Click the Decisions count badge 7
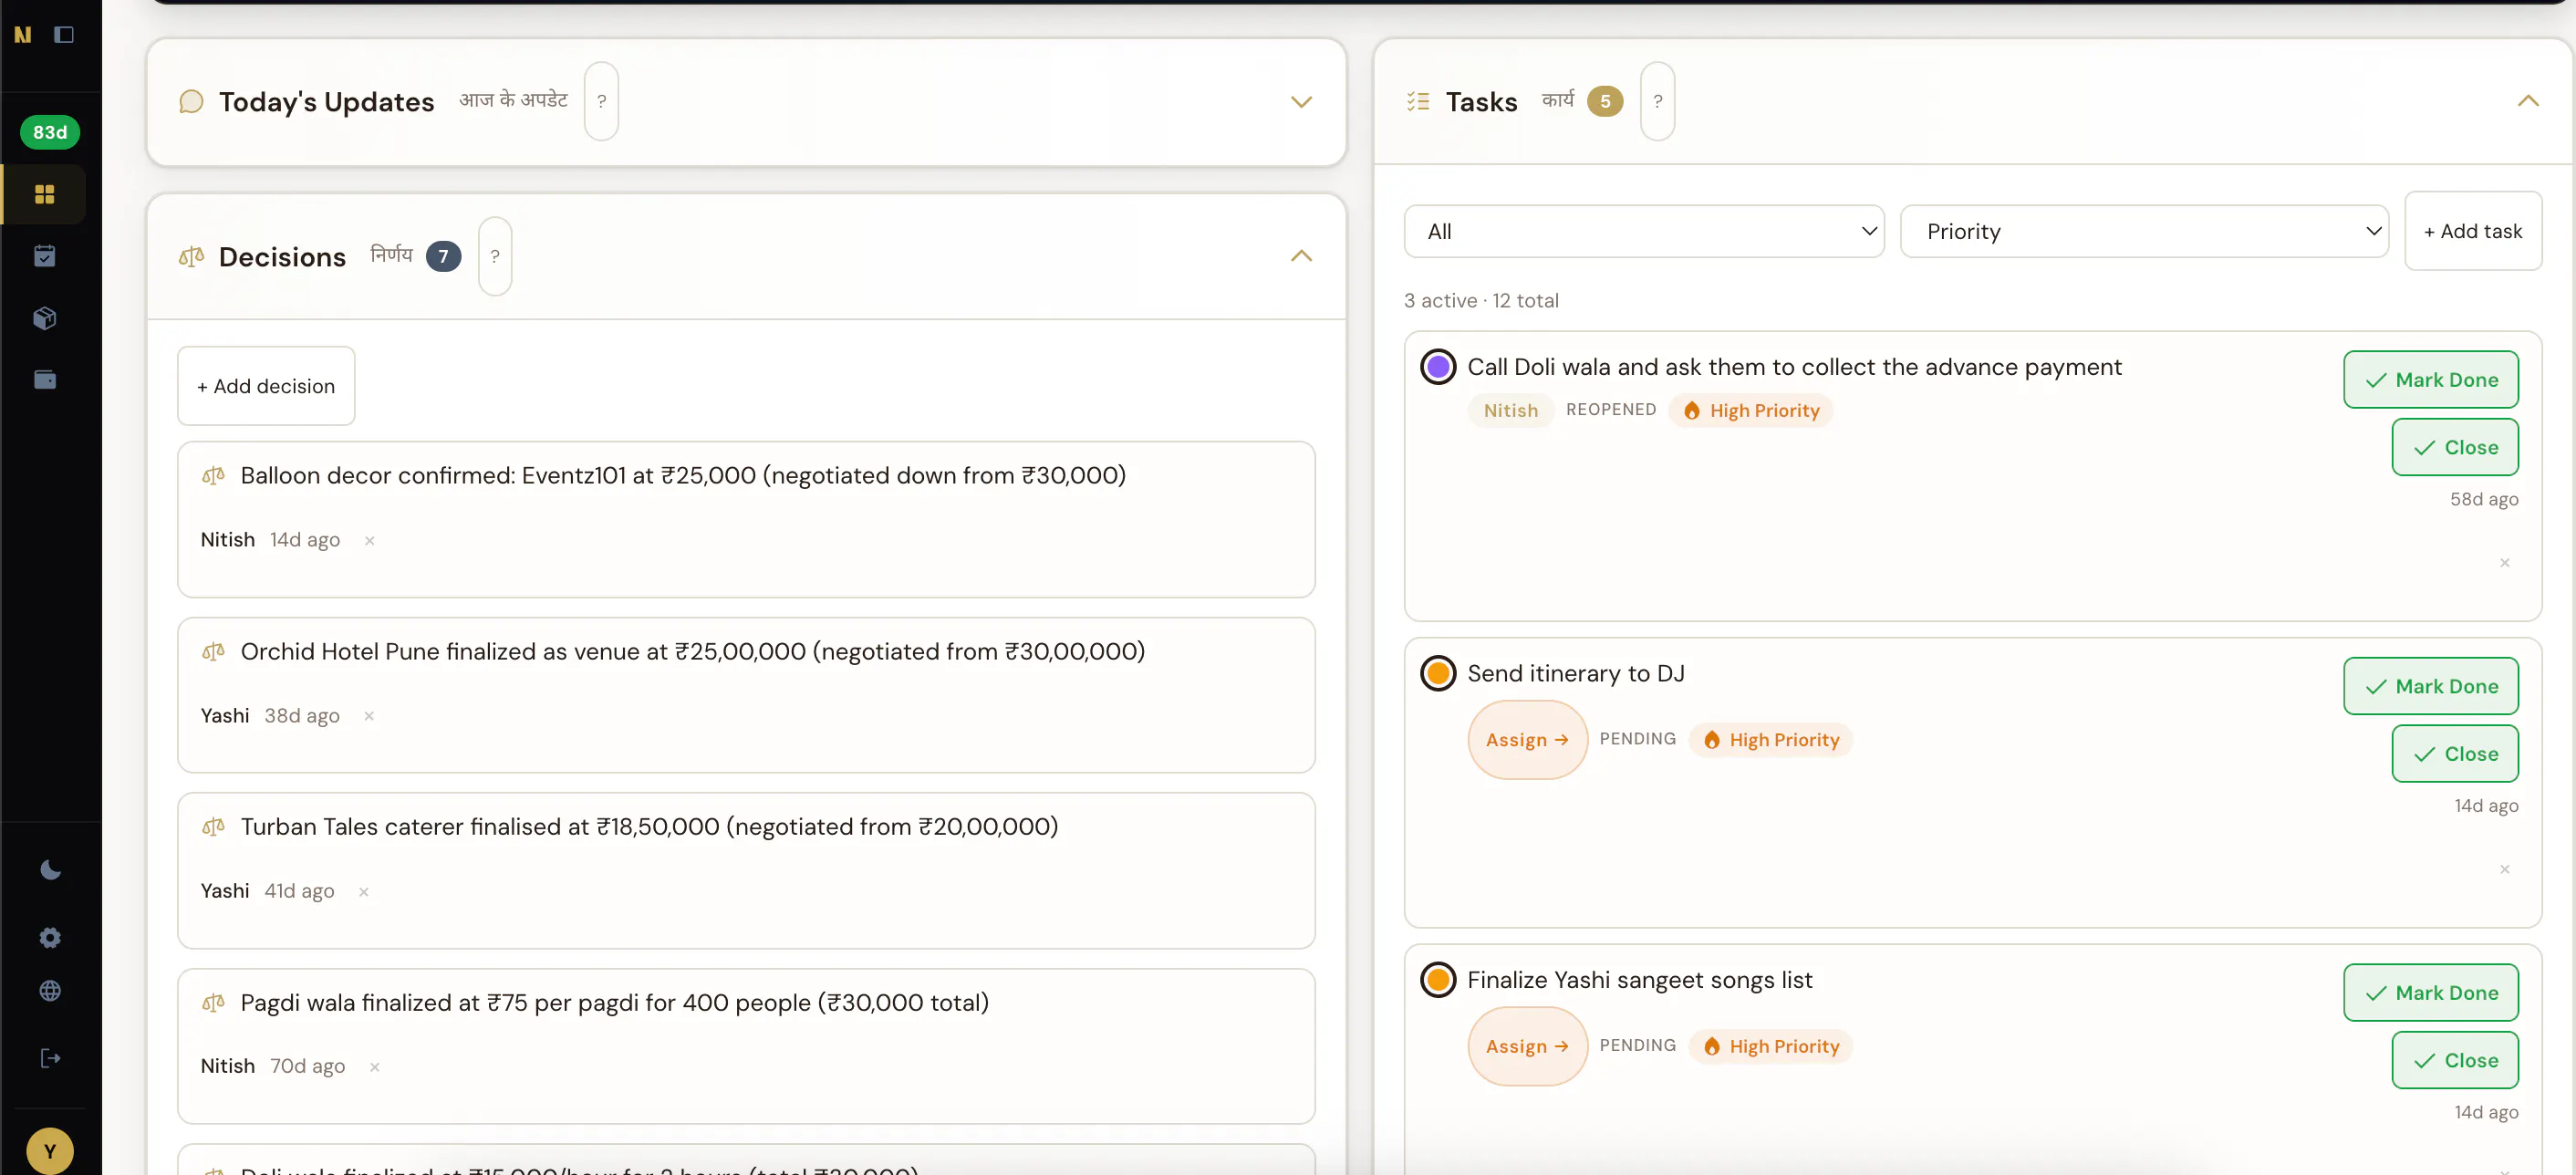Image resolution: width=2576 pixels, height=1175 pixels. click(443, 256)
